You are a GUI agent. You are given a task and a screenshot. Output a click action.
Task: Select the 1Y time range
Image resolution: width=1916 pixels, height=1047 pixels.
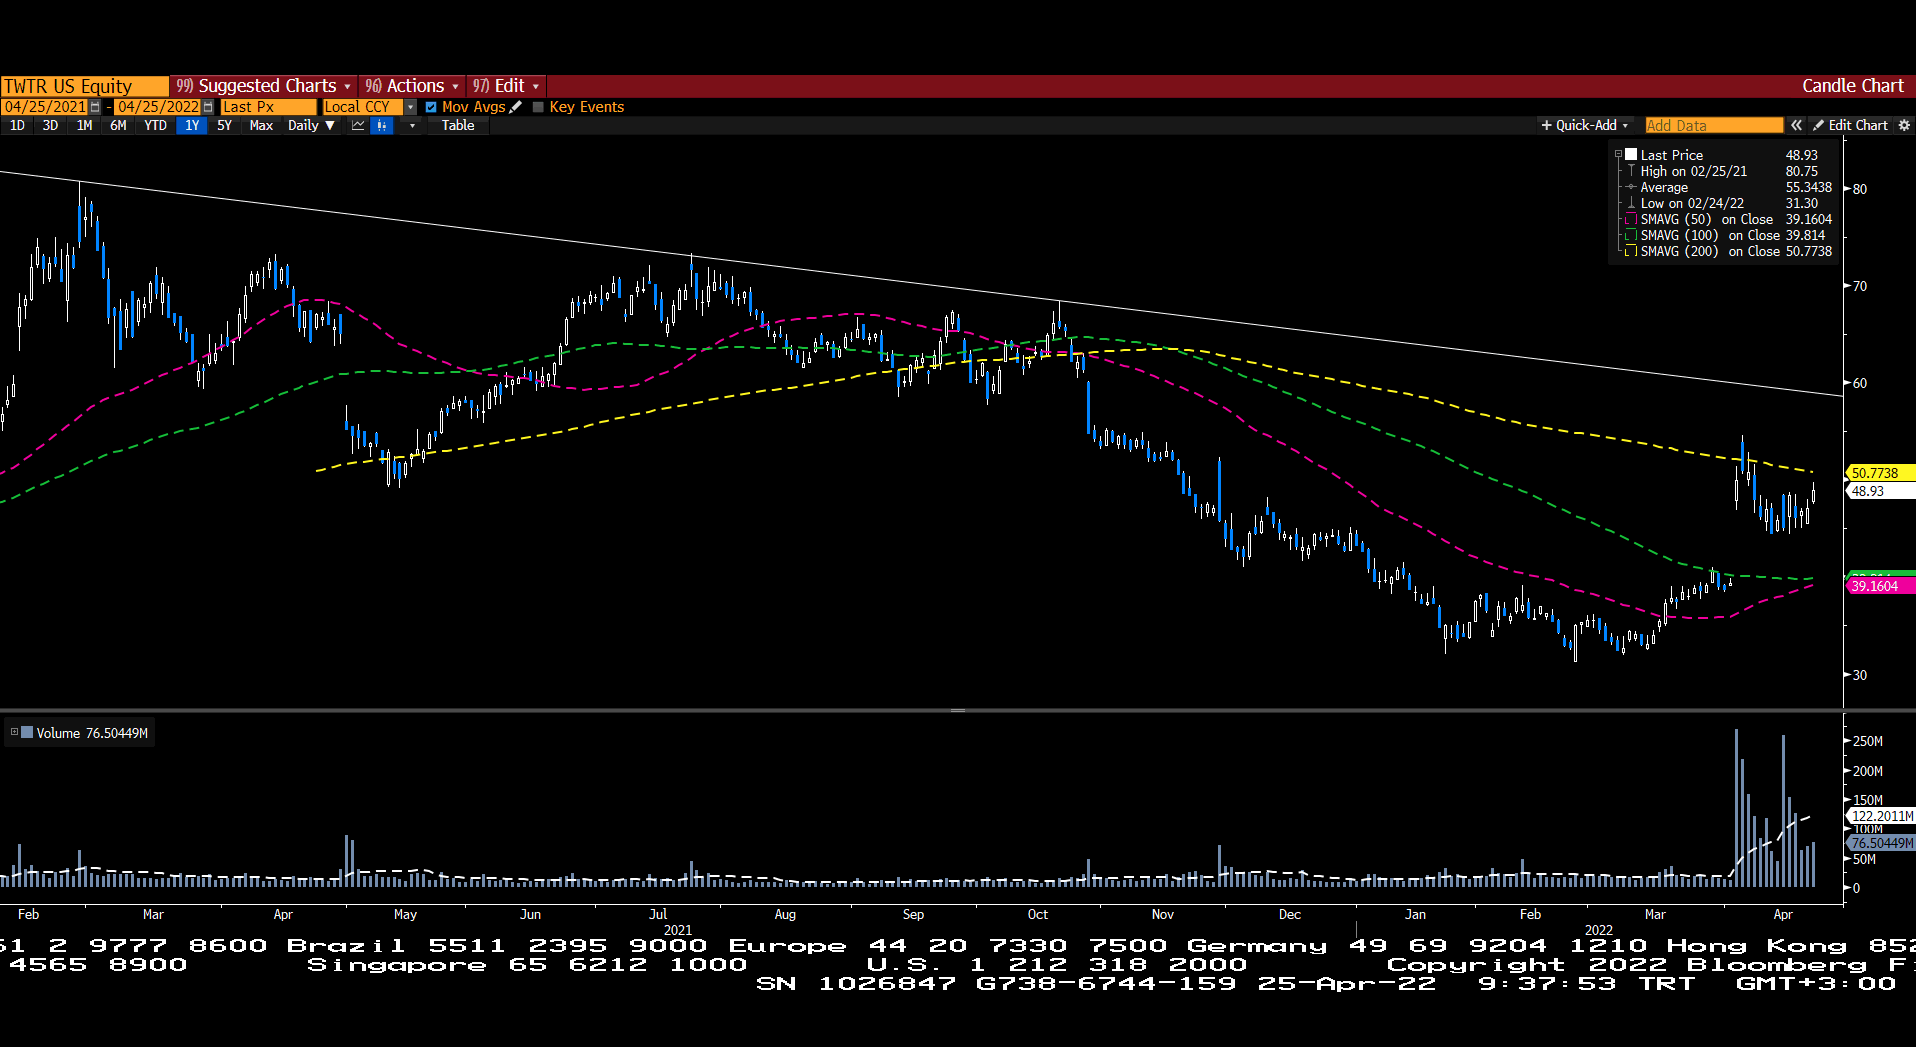coord(192,125)
